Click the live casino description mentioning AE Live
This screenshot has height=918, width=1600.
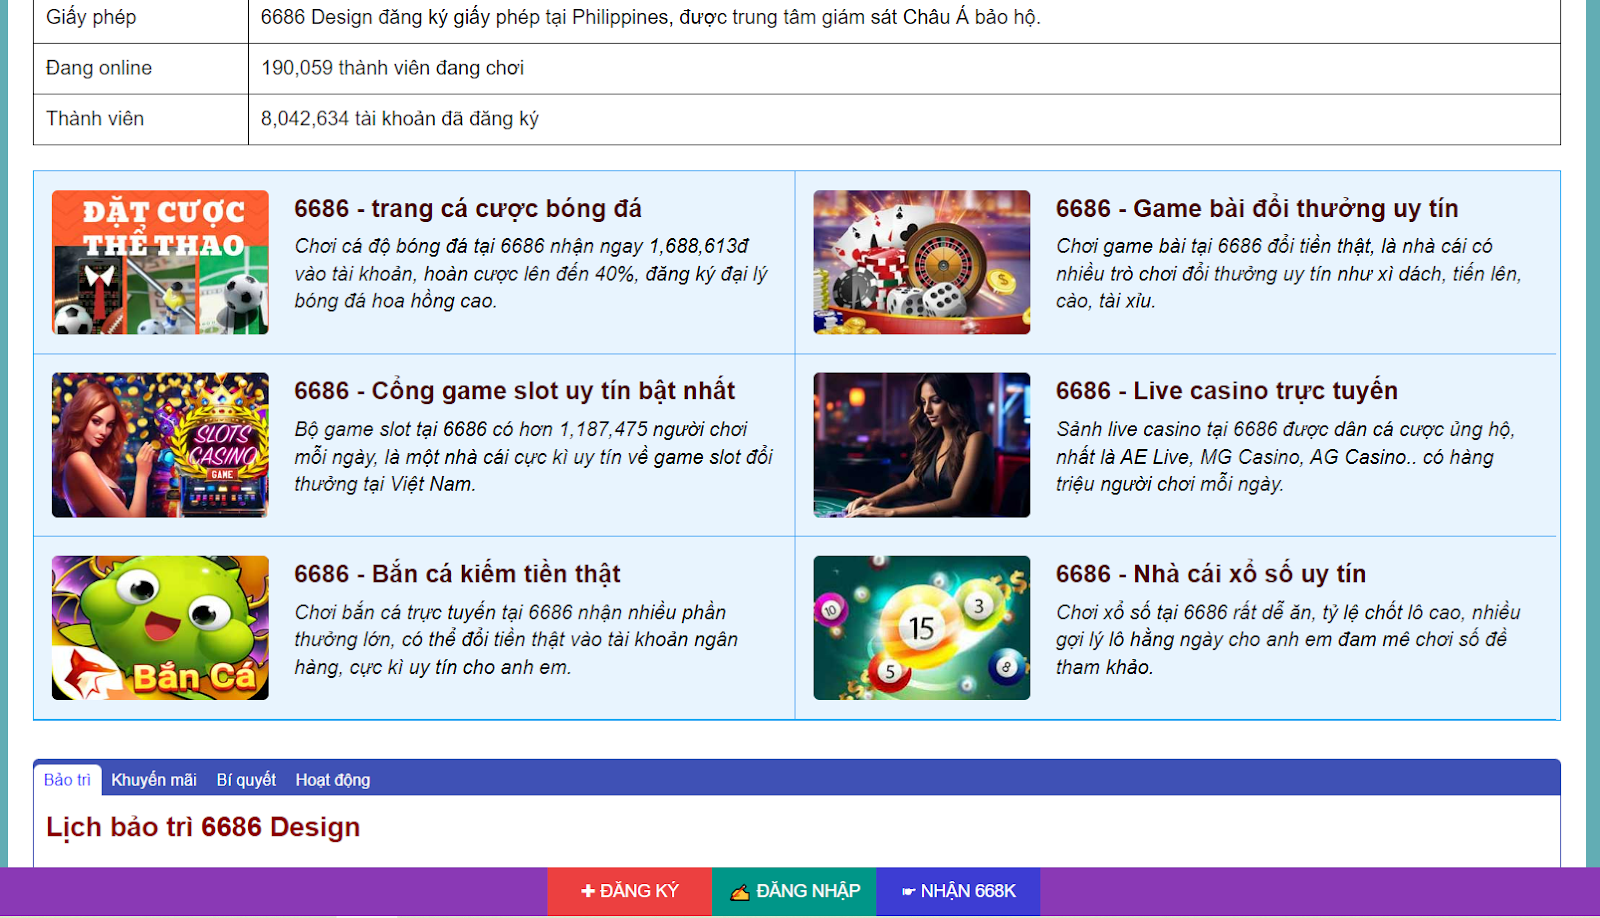(1286, 456)
